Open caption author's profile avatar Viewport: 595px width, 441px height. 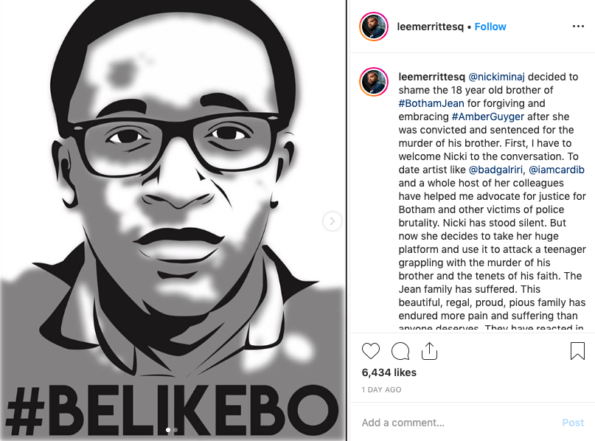click(x=373, y=82)
